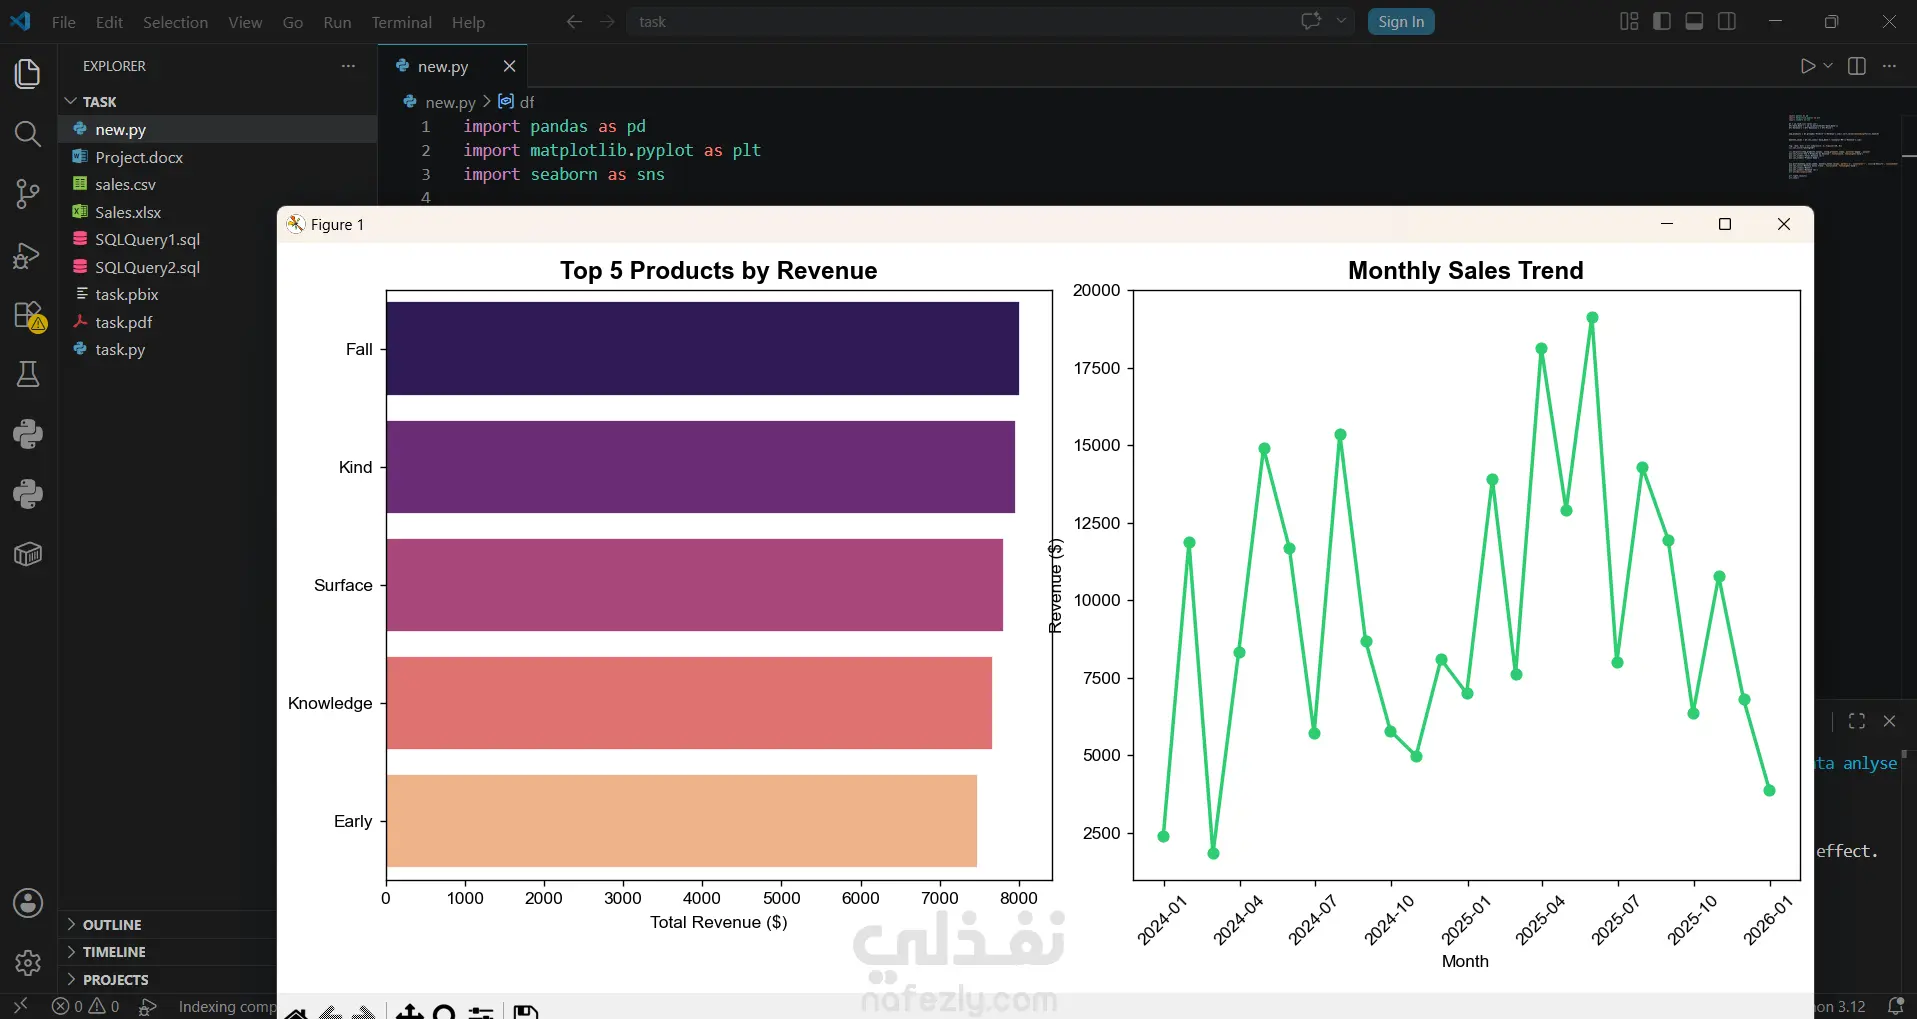This screenshot has width=1917, height=1019.
Task: Open the Terminal menu
Action: 402,22
